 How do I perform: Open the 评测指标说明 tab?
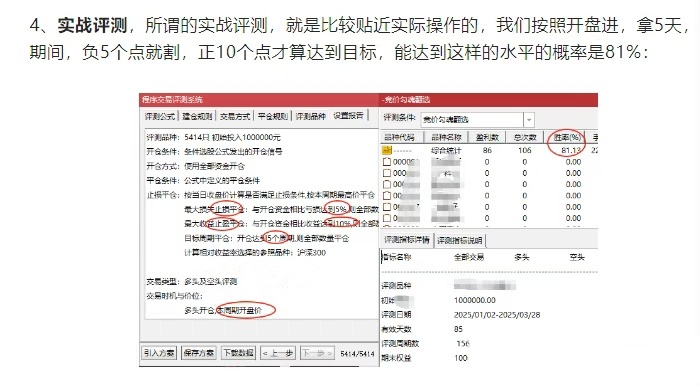(459, 241)
